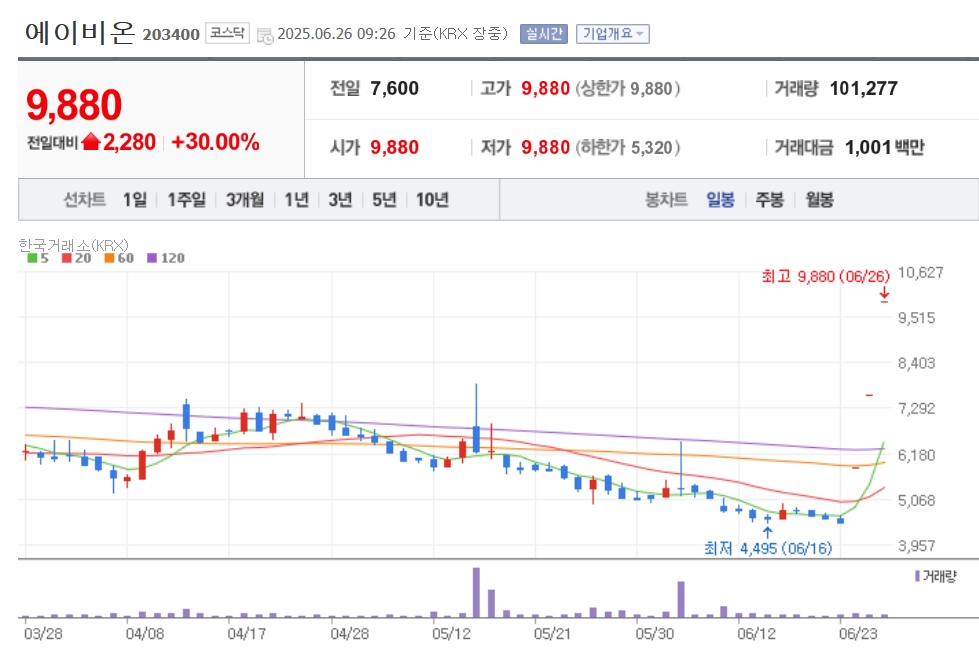
Task: Switch to 주봉 weekly candle chart
Action: (769, 200)
